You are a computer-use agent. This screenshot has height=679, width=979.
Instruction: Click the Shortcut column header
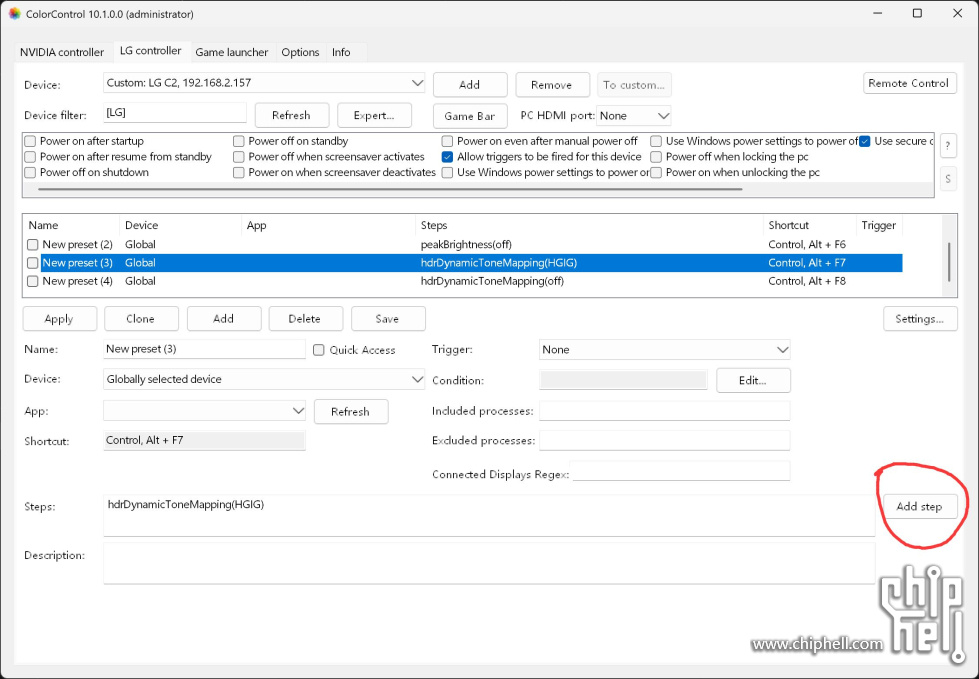[809, 225]
